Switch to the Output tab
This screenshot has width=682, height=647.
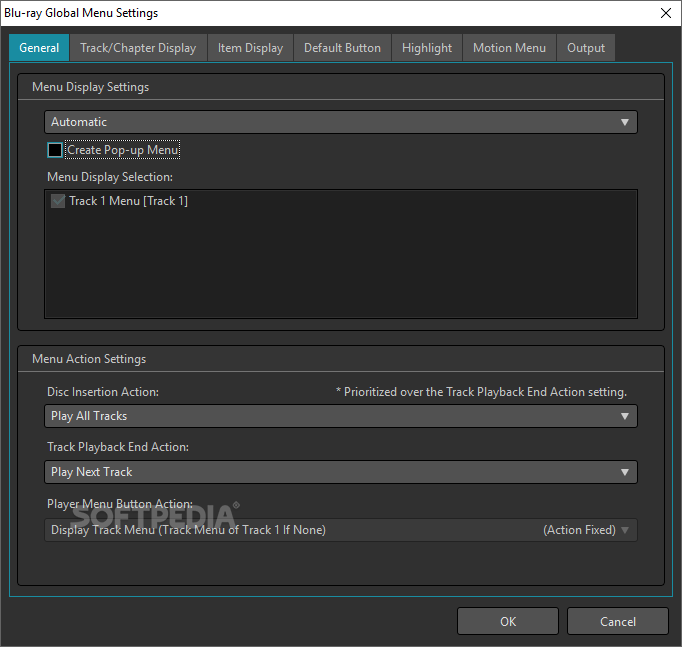(x=586, y=47)
